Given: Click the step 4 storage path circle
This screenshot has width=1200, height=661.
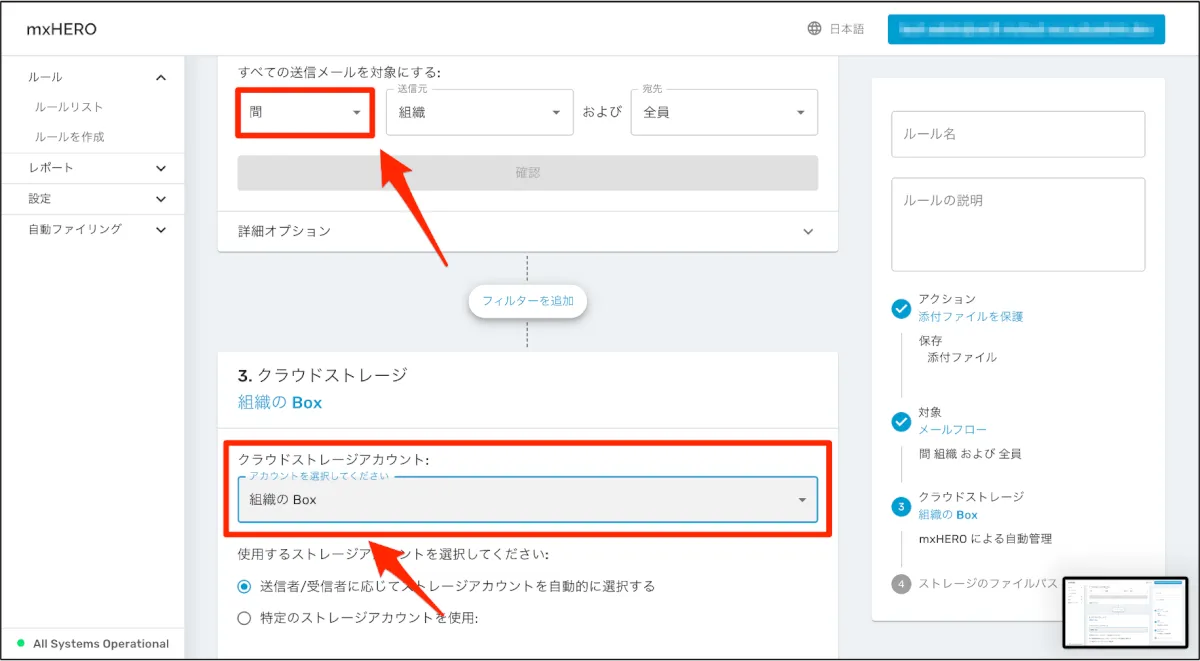Looking at the screenshot, I should pyautogui.click(x=901, y=583).
